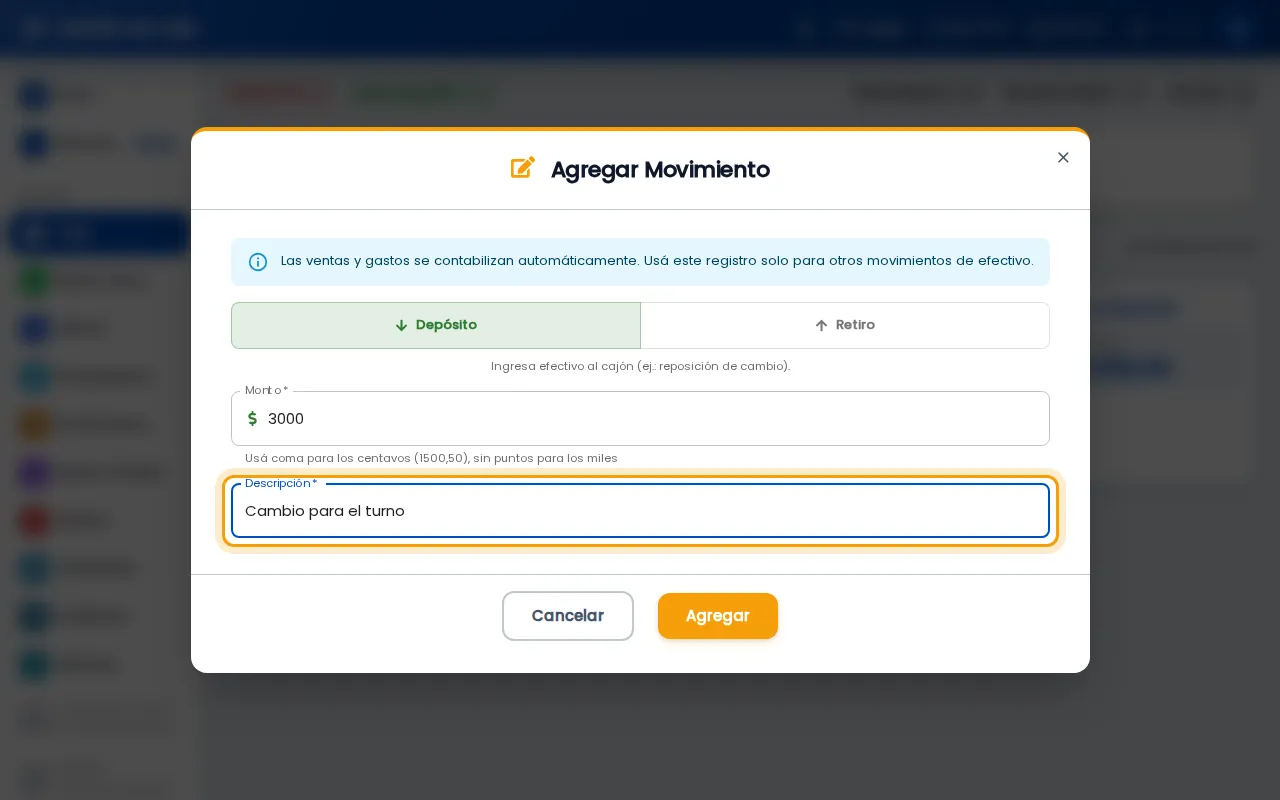Viewport: 1280px width, 800px height.
Task: Focus the Descripción text field
Action: pos(640,511)
